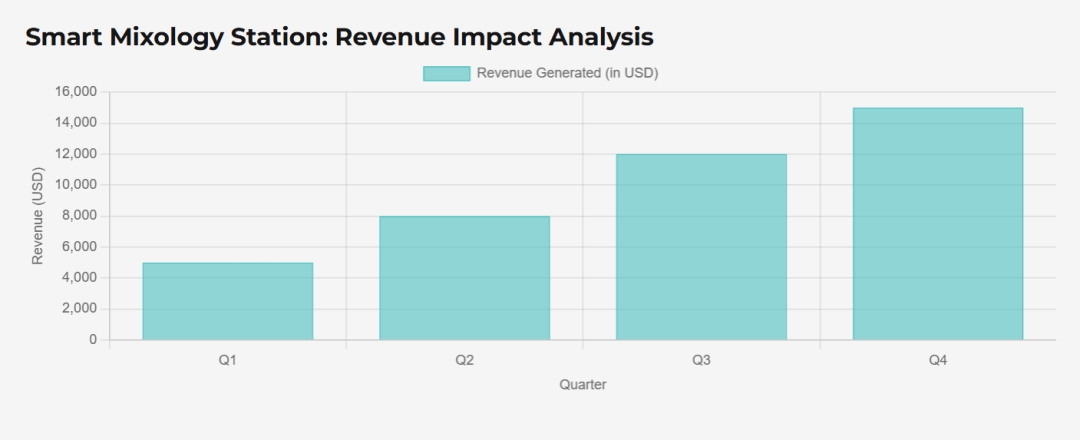Click the Q2 x-axis label
Viewport: 1080px width, 440px height.
(x=465, y=359)
